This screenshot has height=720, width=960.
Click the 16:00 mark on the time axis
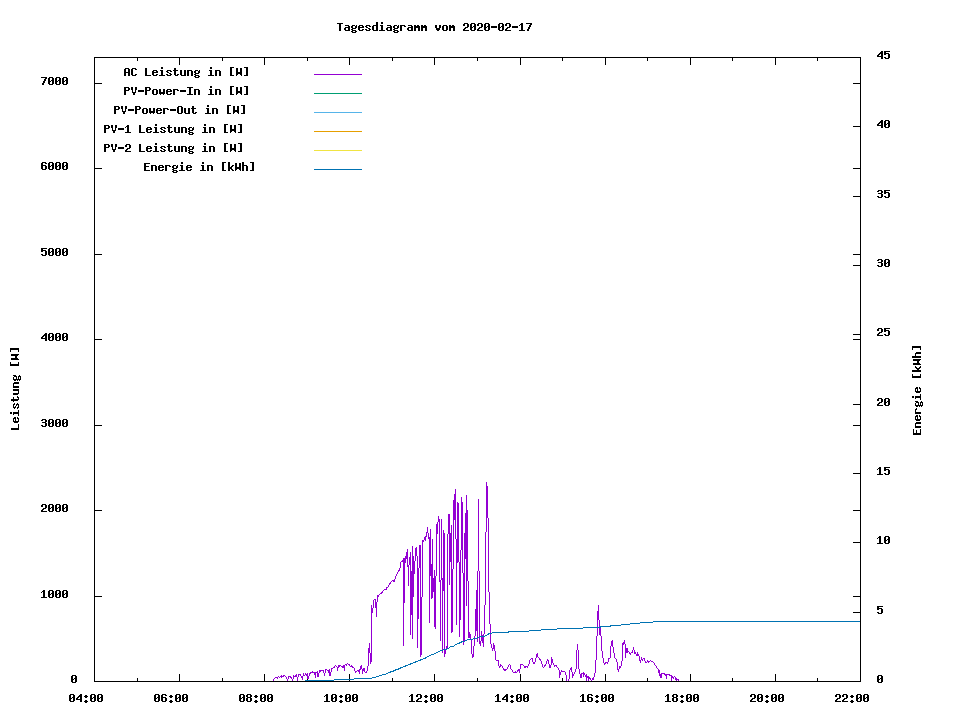pyautogui.click(x=597, y=698)
